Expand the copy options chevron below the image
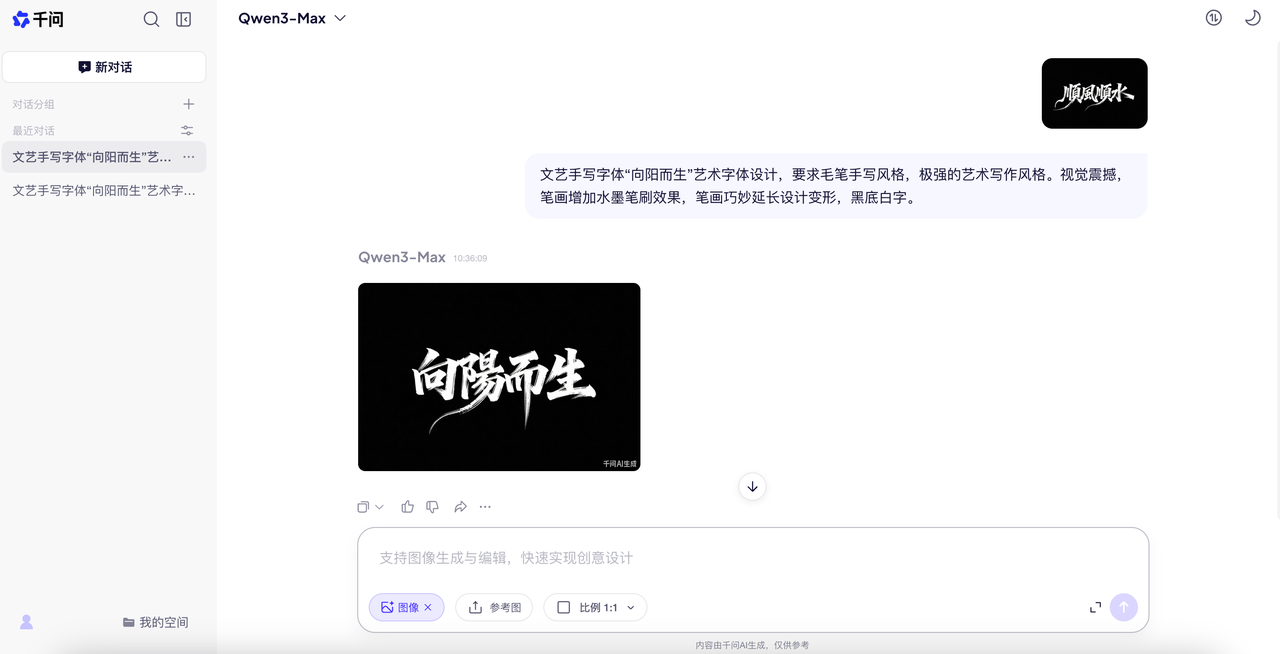The width and height of the screenshot is (1280, 654). (x=378, y=506)
